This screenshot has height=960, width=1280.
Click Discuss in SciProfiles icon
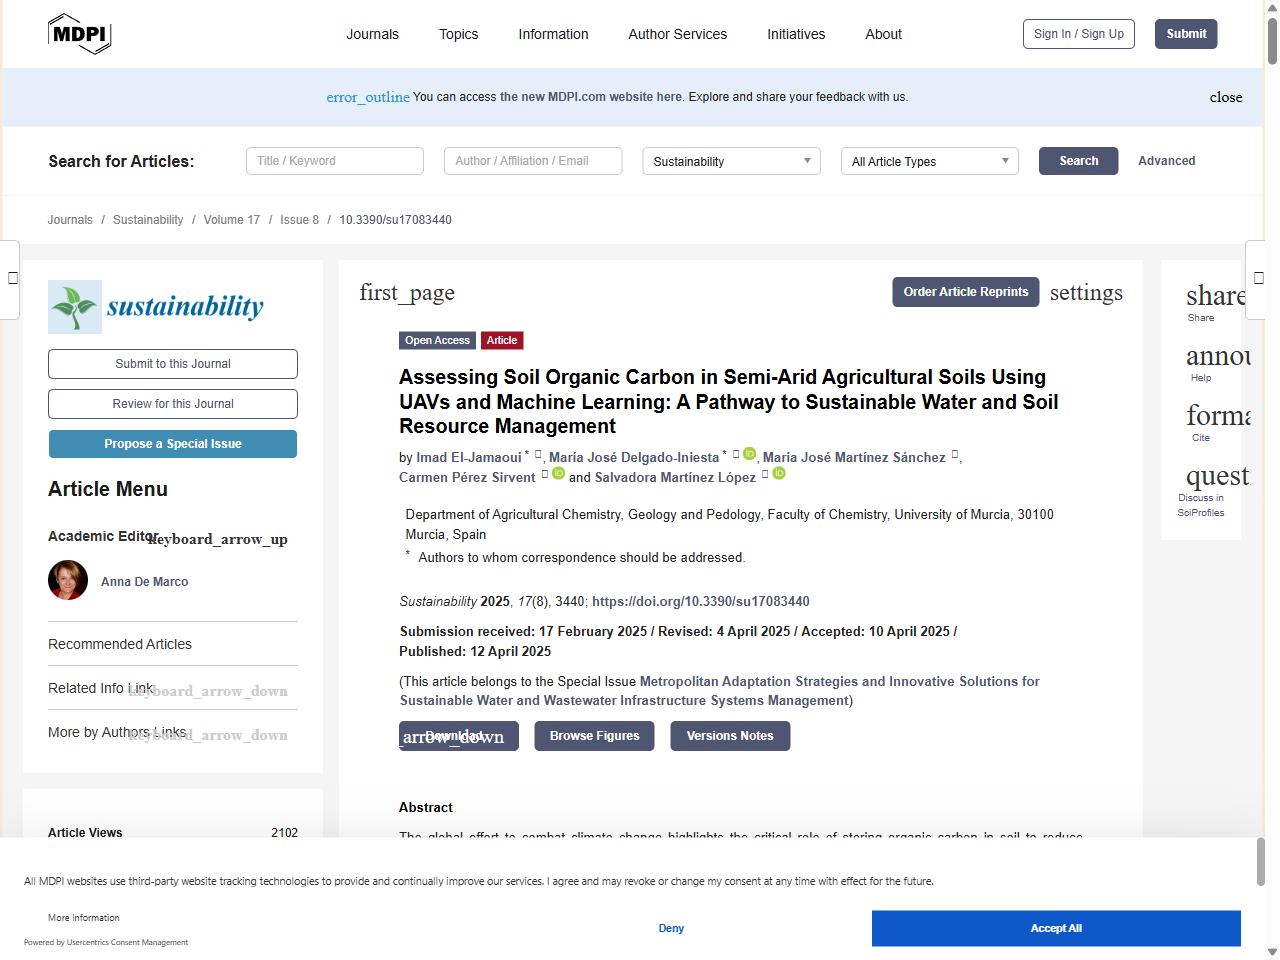1216,477
